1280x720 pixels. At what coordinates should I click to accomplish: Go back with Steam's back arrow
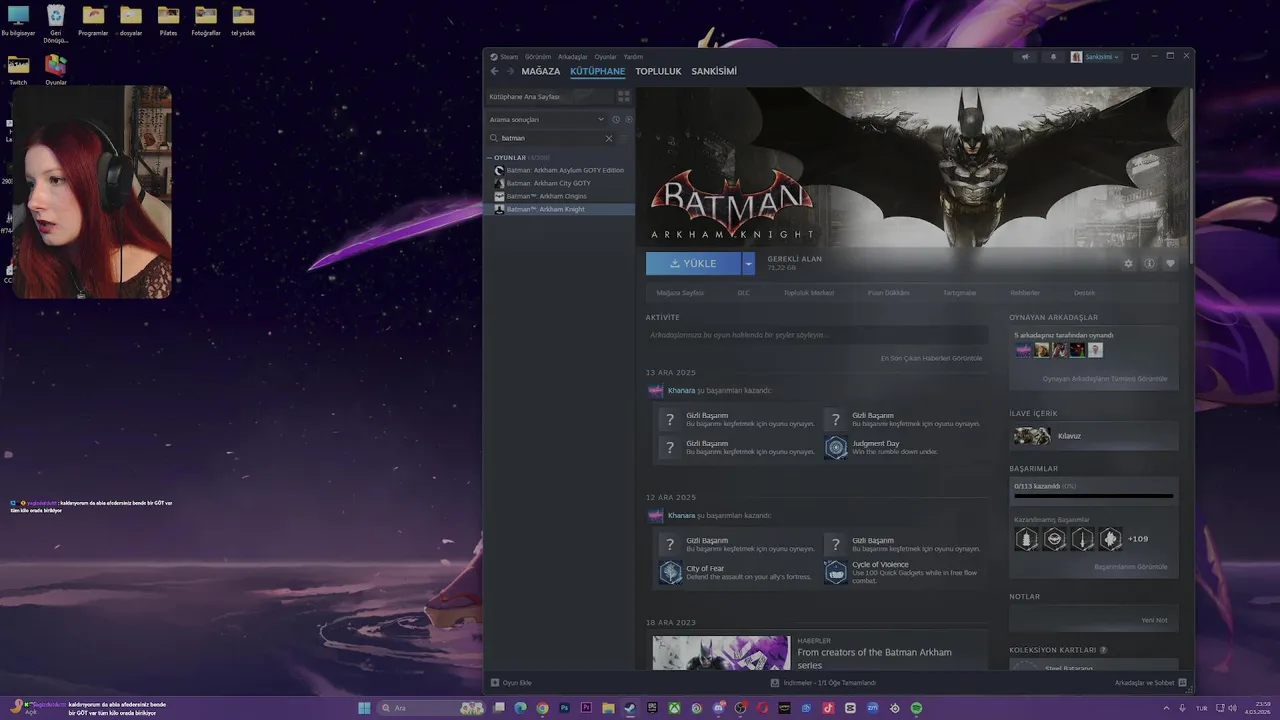(494, 71)
